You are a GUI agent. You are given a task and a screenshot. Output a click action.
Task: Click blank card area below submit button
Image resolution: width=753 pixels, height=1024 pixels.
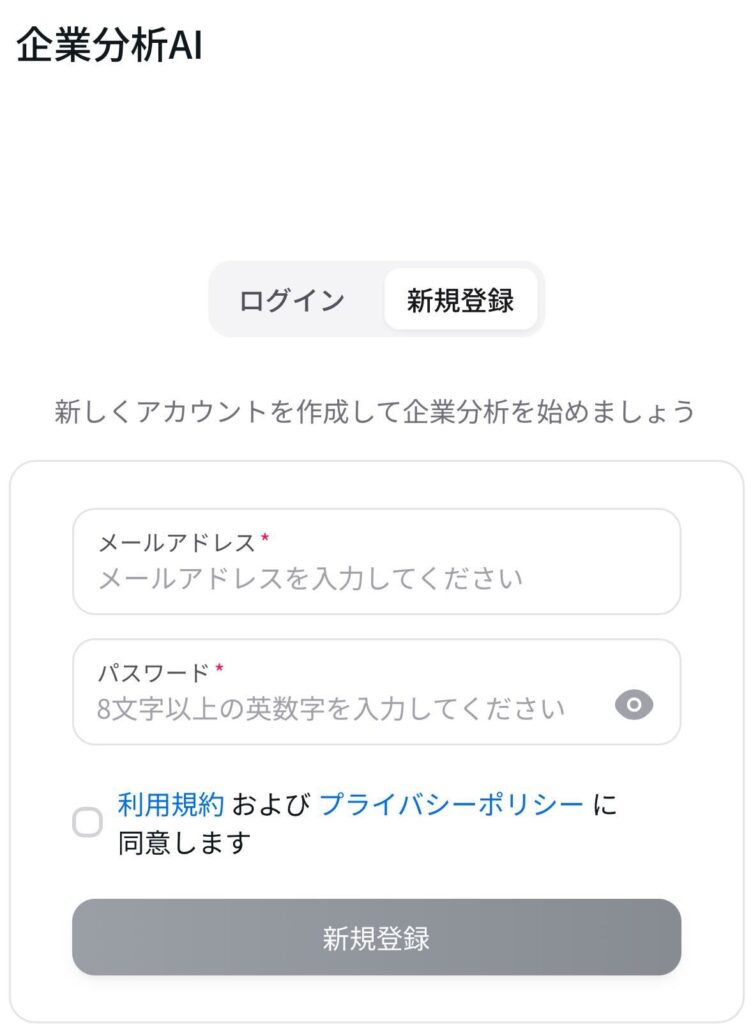coord(377,999)
